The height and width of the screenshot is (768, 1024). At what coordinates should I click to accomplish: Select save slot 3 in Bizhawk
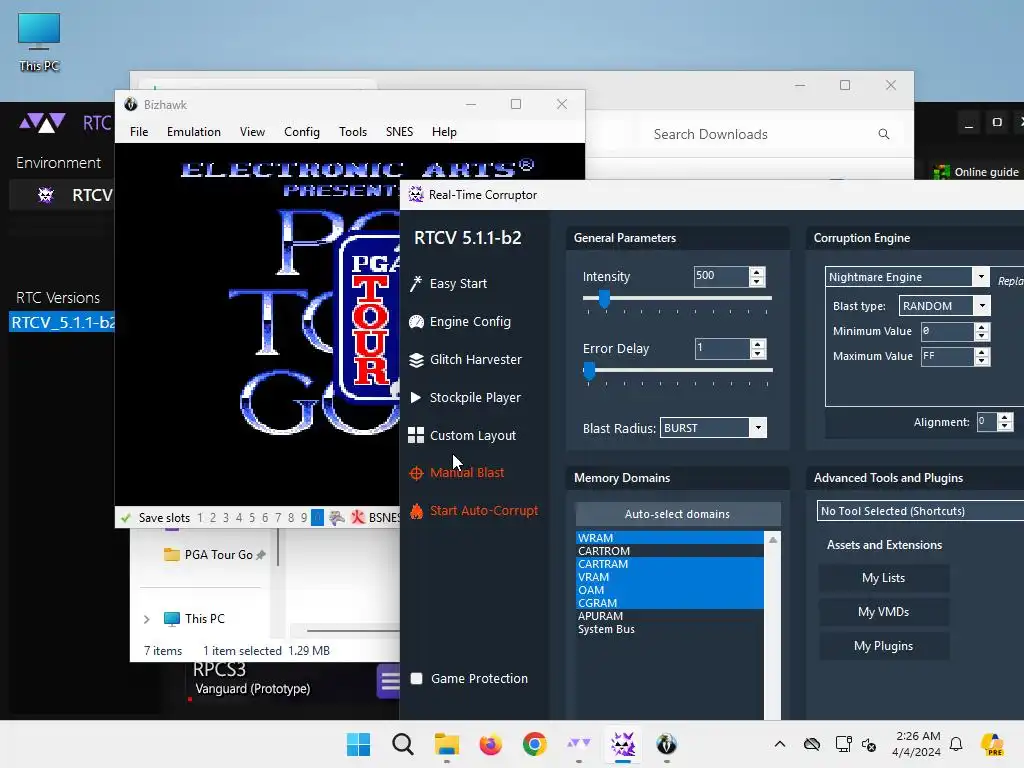click(x=226, y=518)
